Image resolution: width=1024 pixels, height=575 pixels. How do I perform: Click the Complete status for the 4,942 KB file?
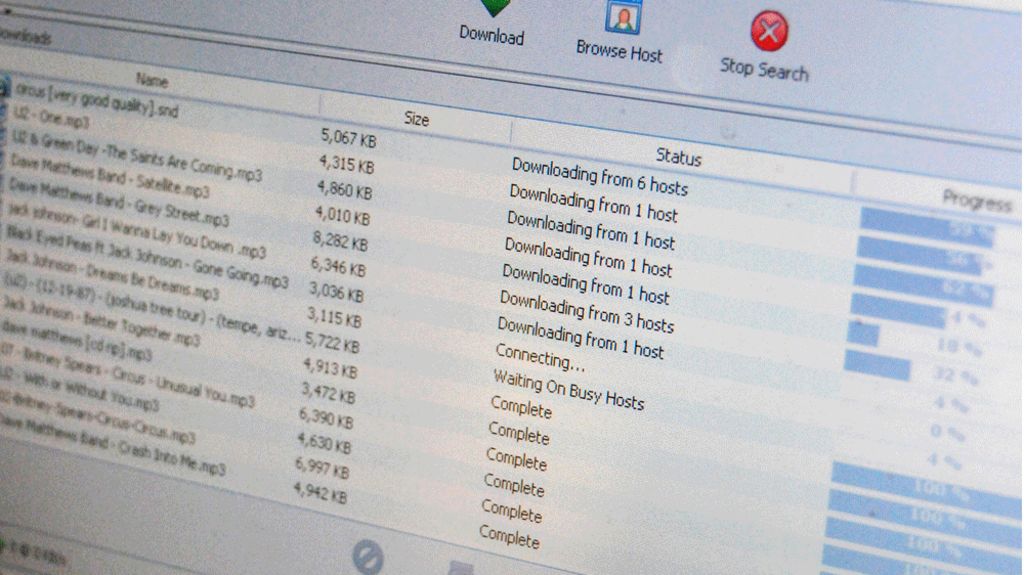click(509, 536)
